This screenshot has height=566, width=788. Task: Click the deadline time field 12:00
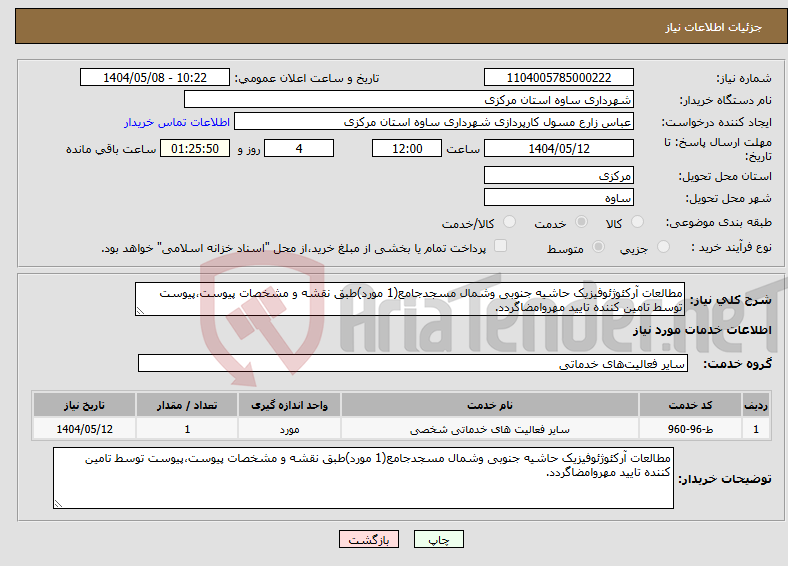pos(407,148)
